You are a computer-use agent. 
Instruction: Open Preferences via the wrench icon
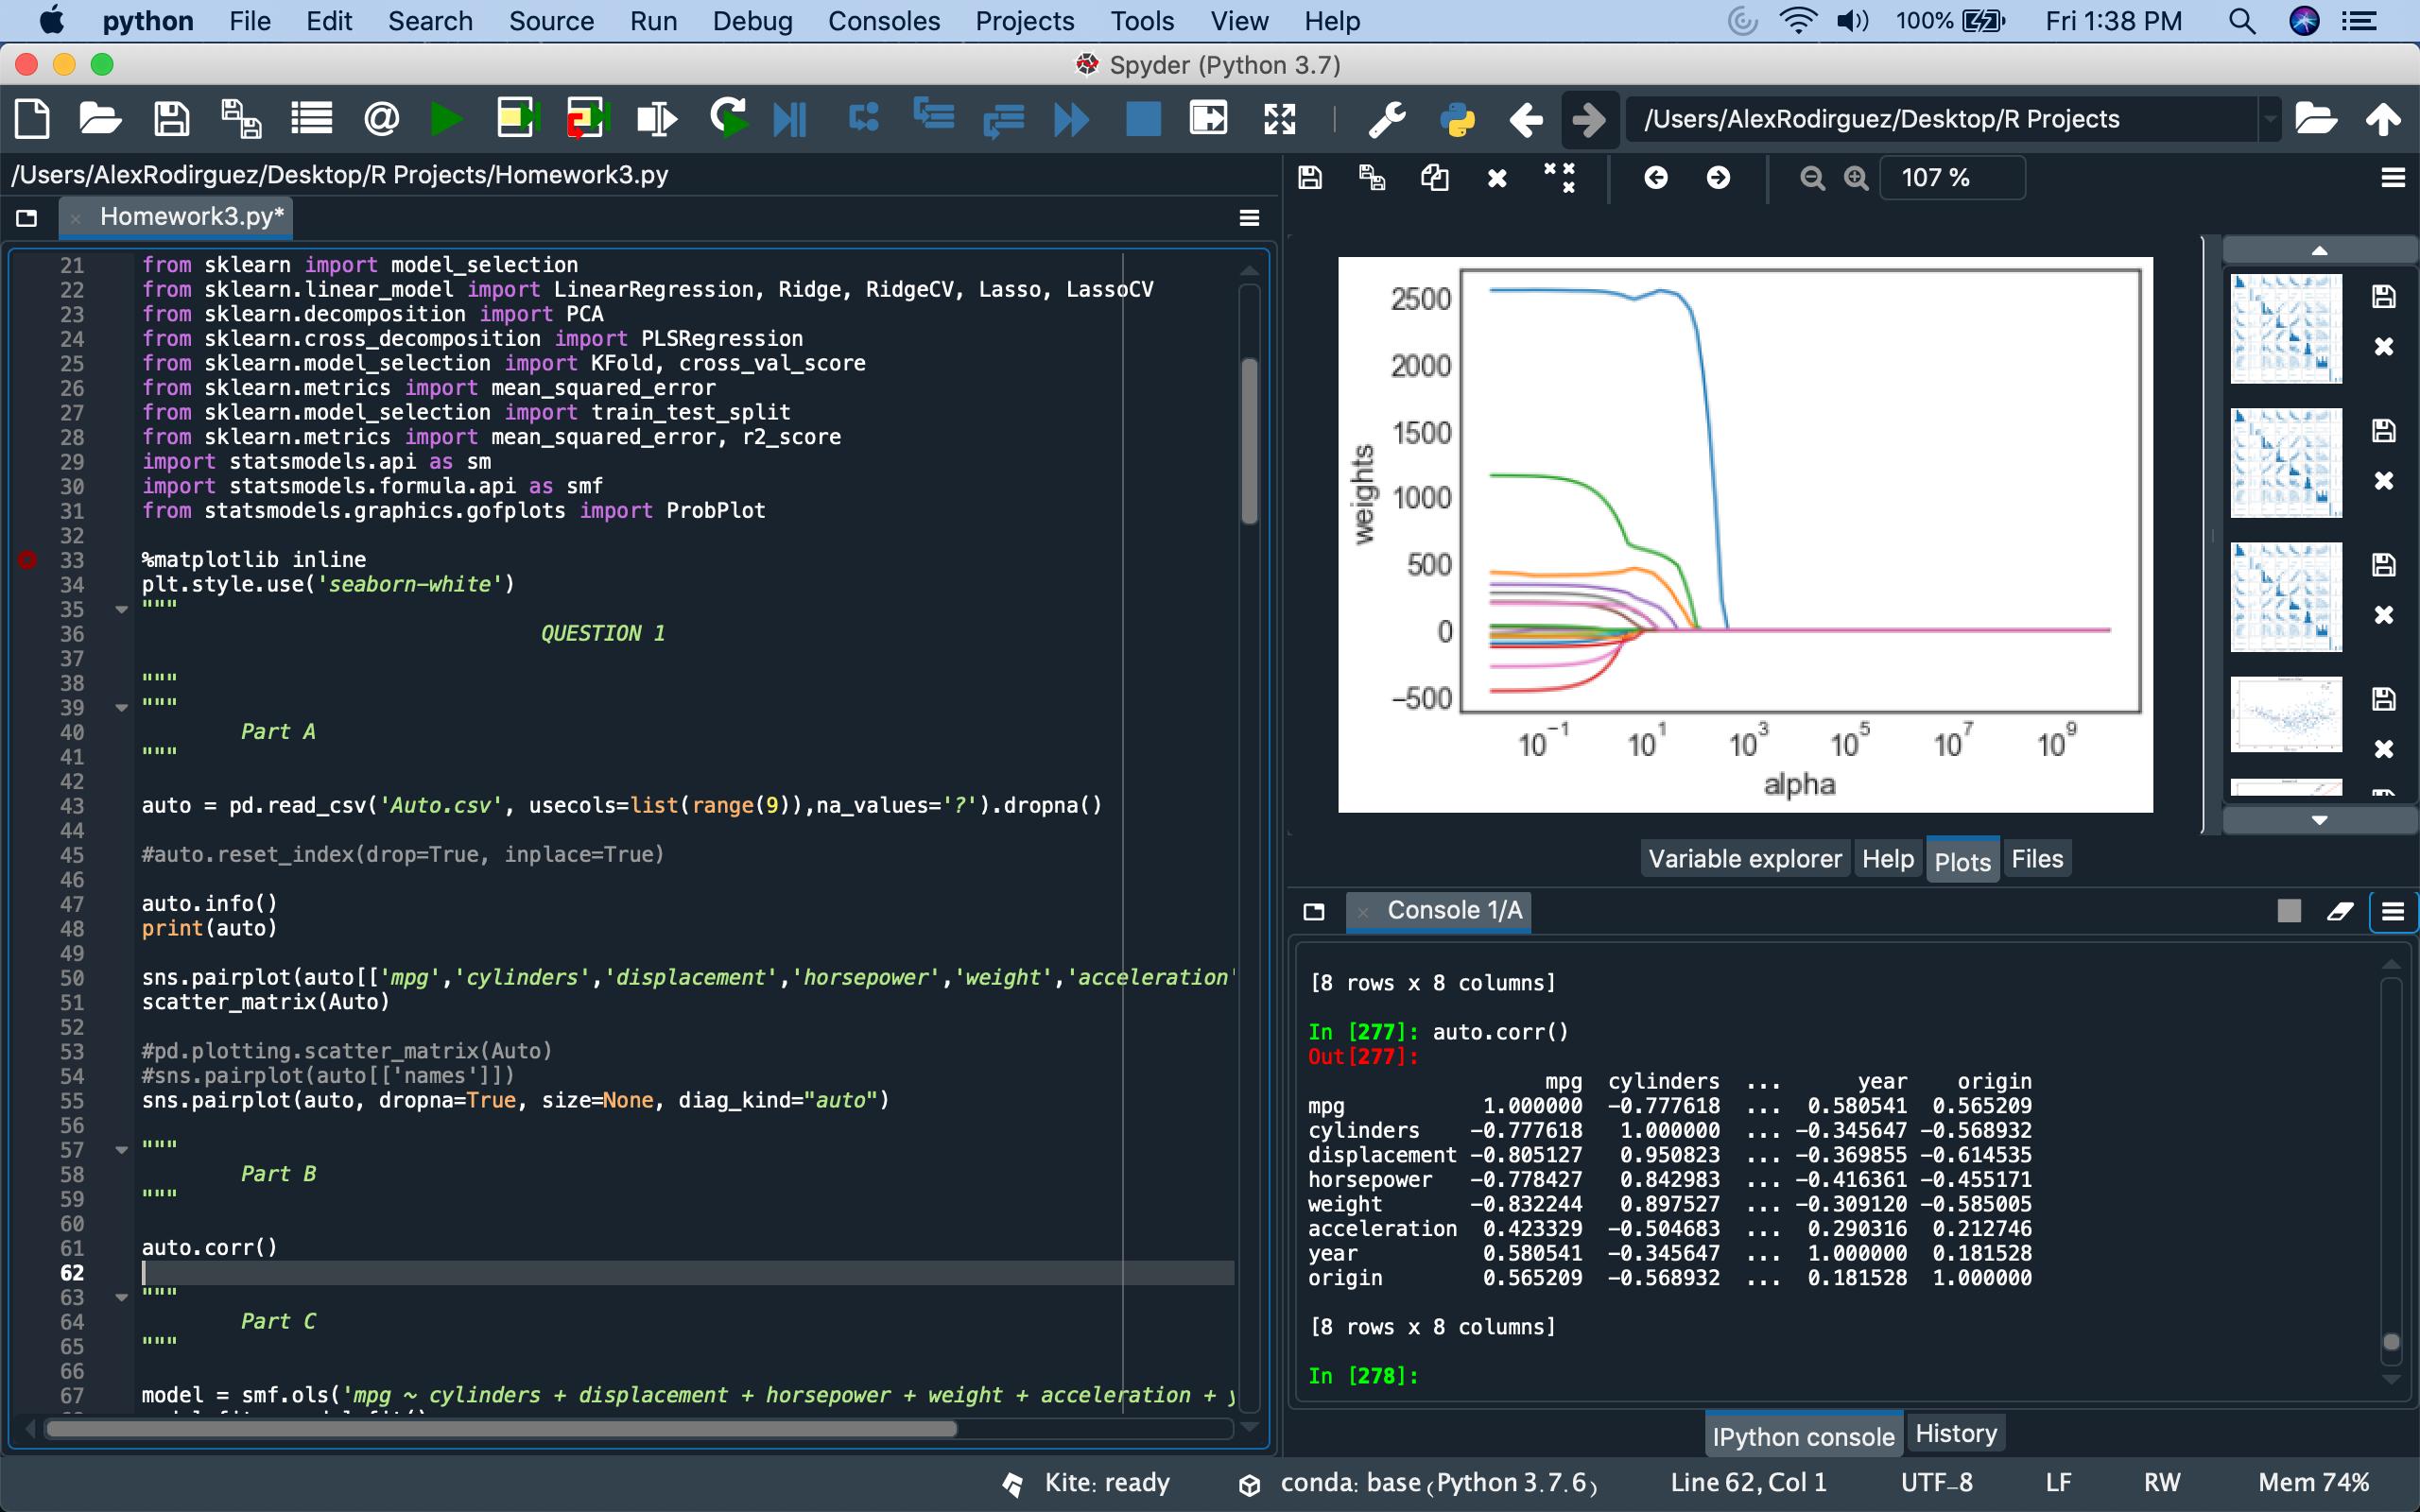[x=1386, y=120]
